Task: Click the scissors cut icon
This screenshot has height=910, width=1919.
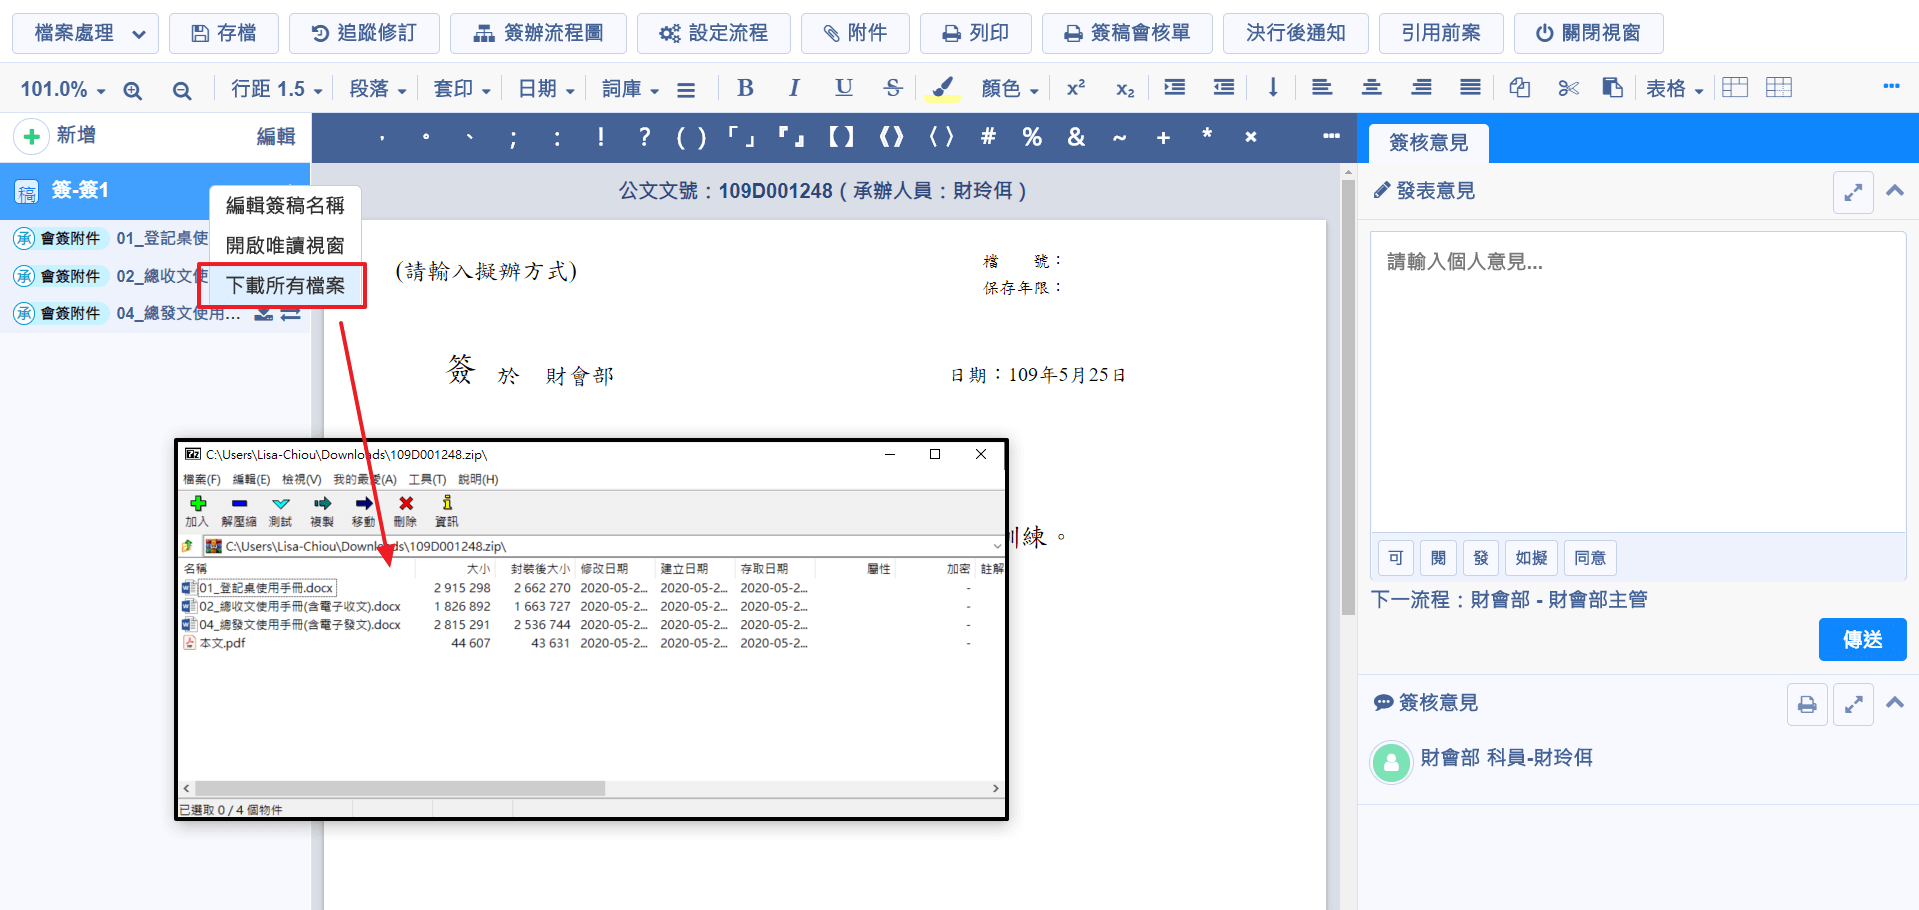Action: (x=1568, y=88)
